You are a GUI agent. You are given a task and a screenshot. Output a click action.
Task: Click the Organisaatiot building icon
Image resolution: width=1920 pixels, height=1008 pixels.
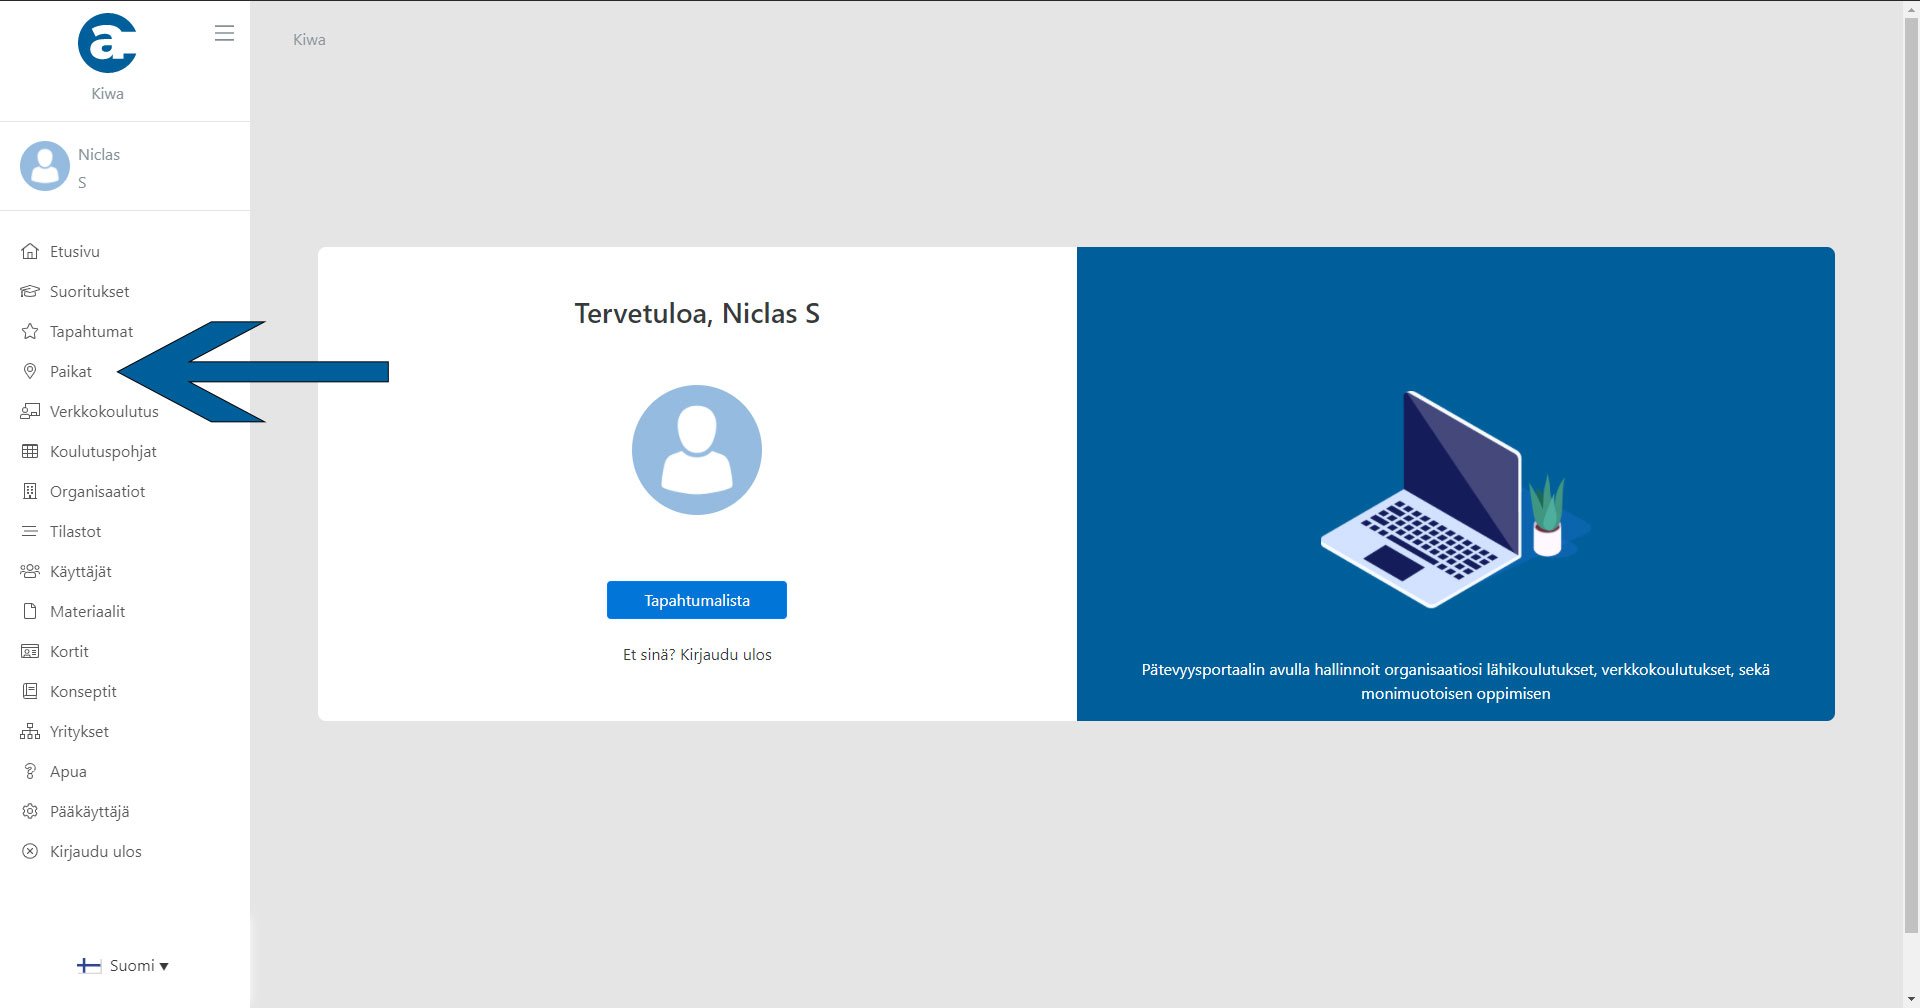30,492
